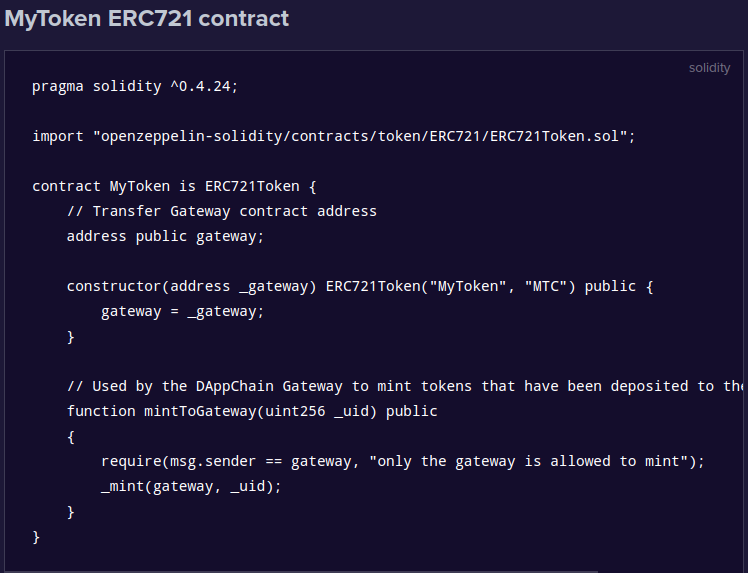Click the "address public gateway;" declaration
The height and width of the screenshot is (573, 748).
coord(165,236)
